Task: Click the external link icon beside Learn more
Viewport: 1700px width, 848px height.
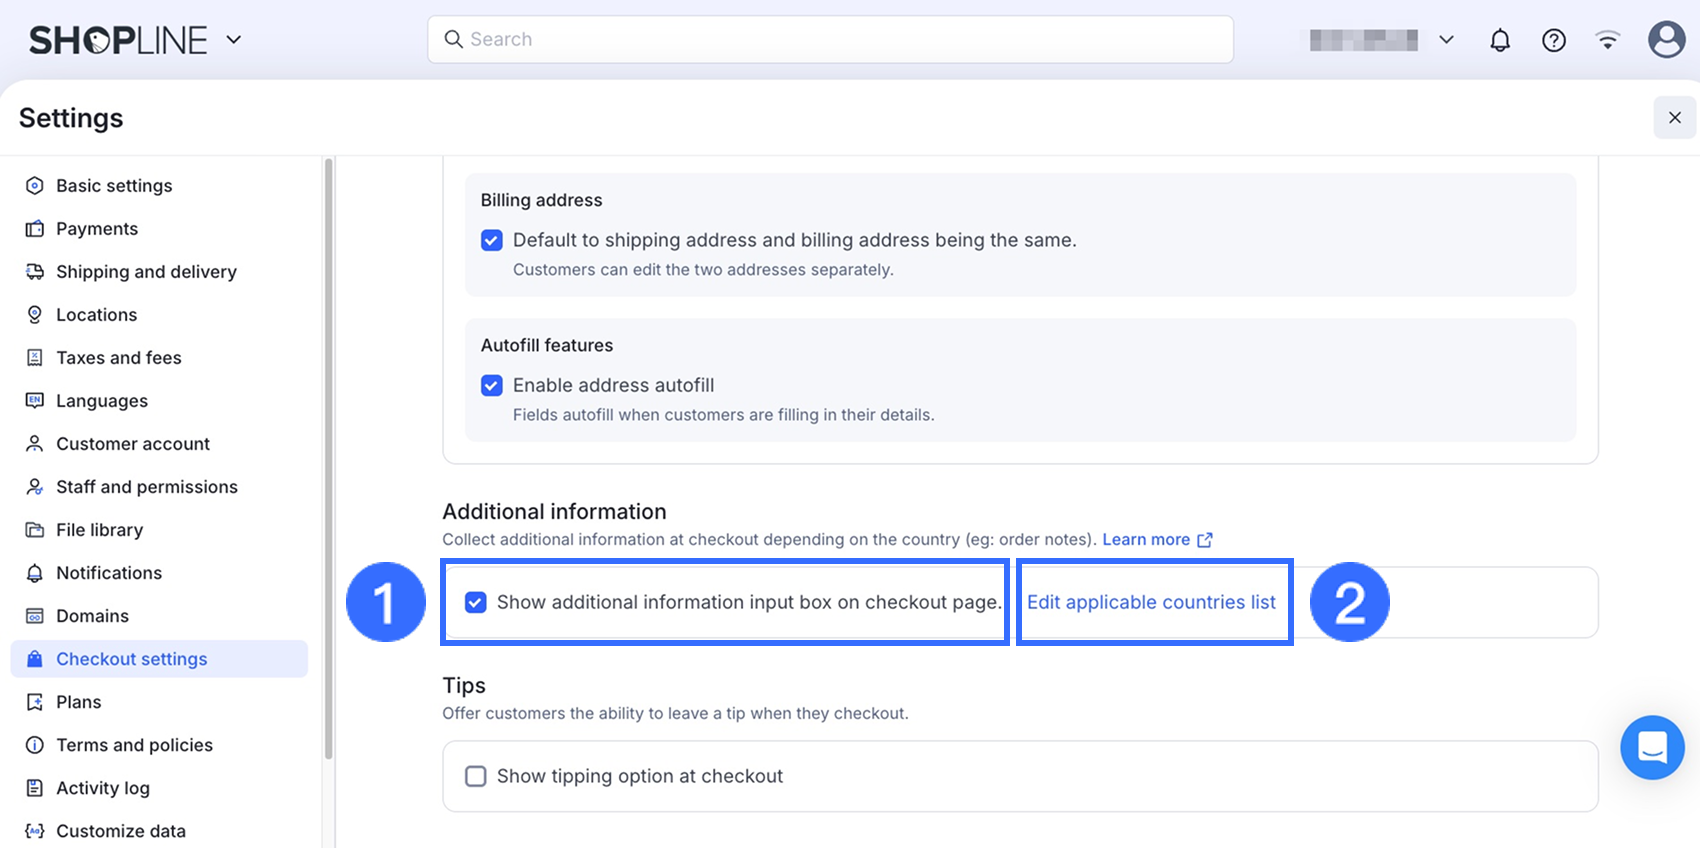Action: [1205, 540]
